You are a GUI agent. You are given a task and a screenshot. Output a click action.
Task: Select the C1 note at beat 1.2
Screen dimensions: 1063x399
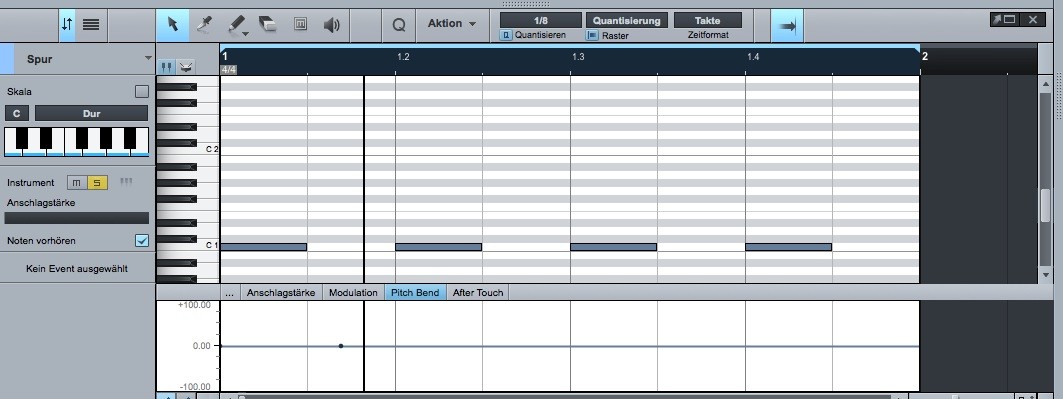439,247
